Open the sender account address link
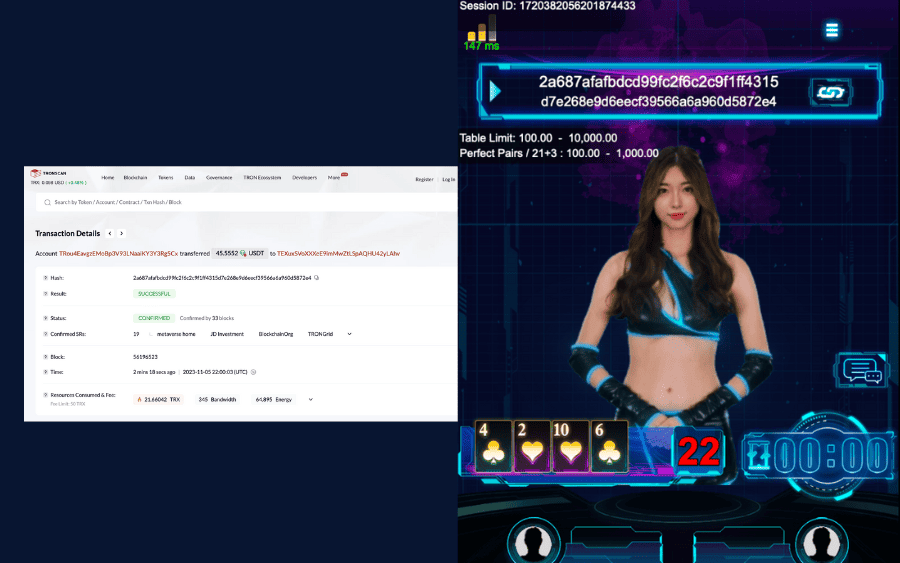The image size is (900, 563). (117, 254)
